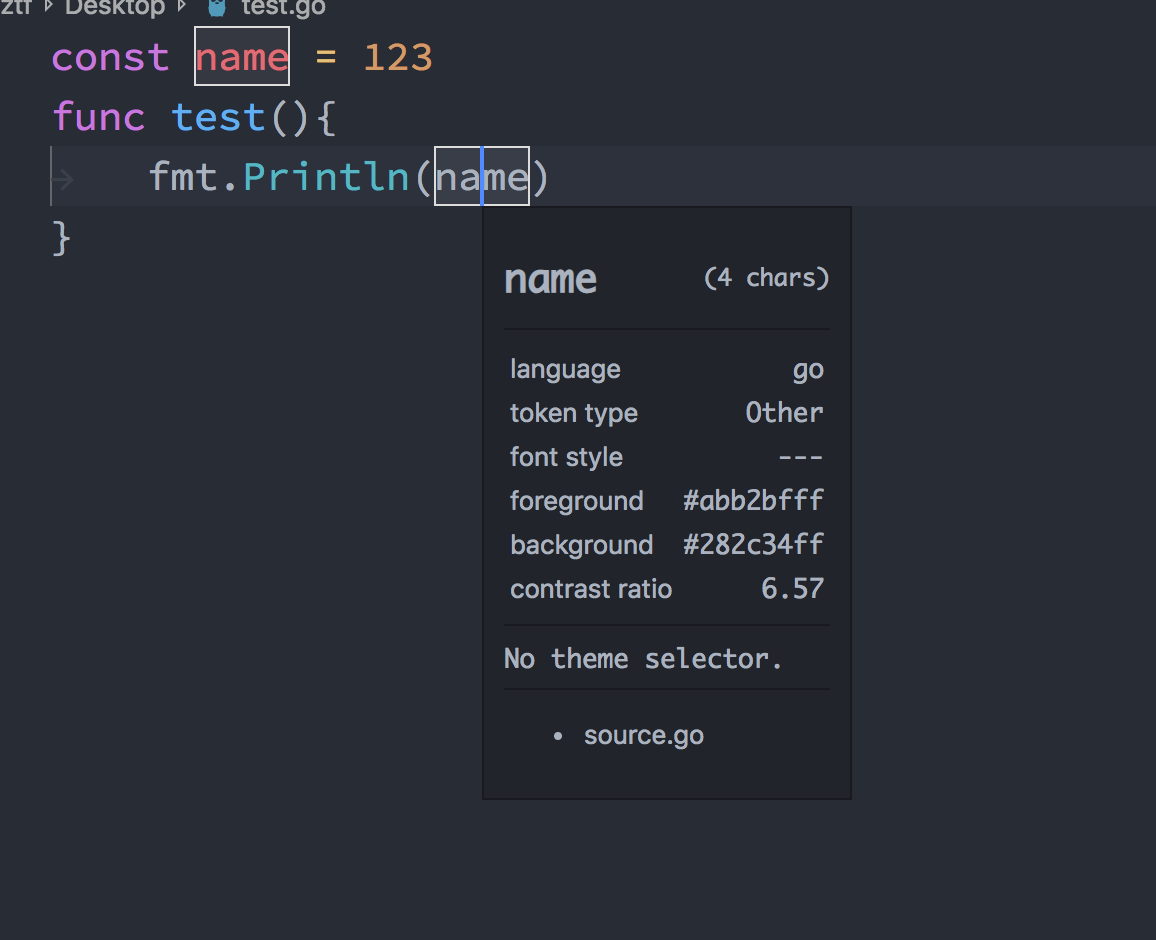Expand the chevron after ztf in breadcrumb
1156x940 pixels.
click(49, 9)
